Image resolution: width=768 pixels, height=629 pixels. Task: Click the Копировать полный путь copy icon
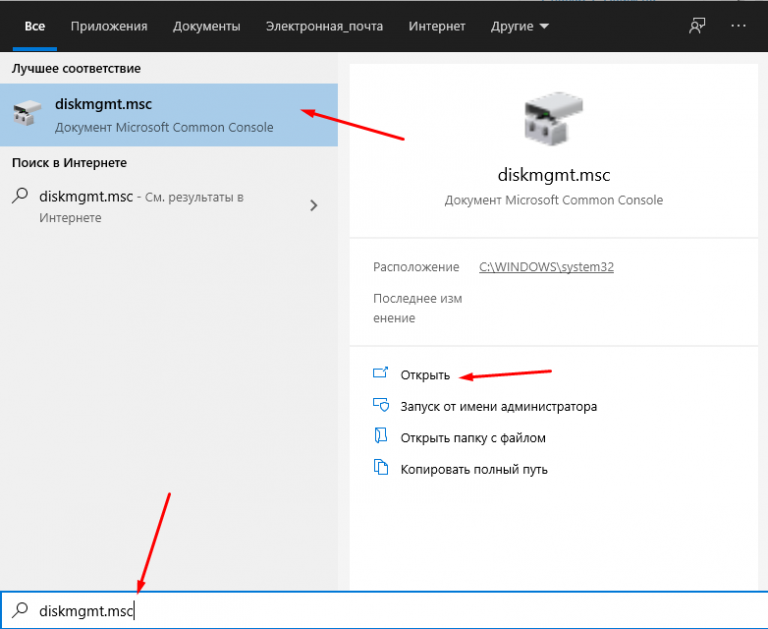(380, 468)
